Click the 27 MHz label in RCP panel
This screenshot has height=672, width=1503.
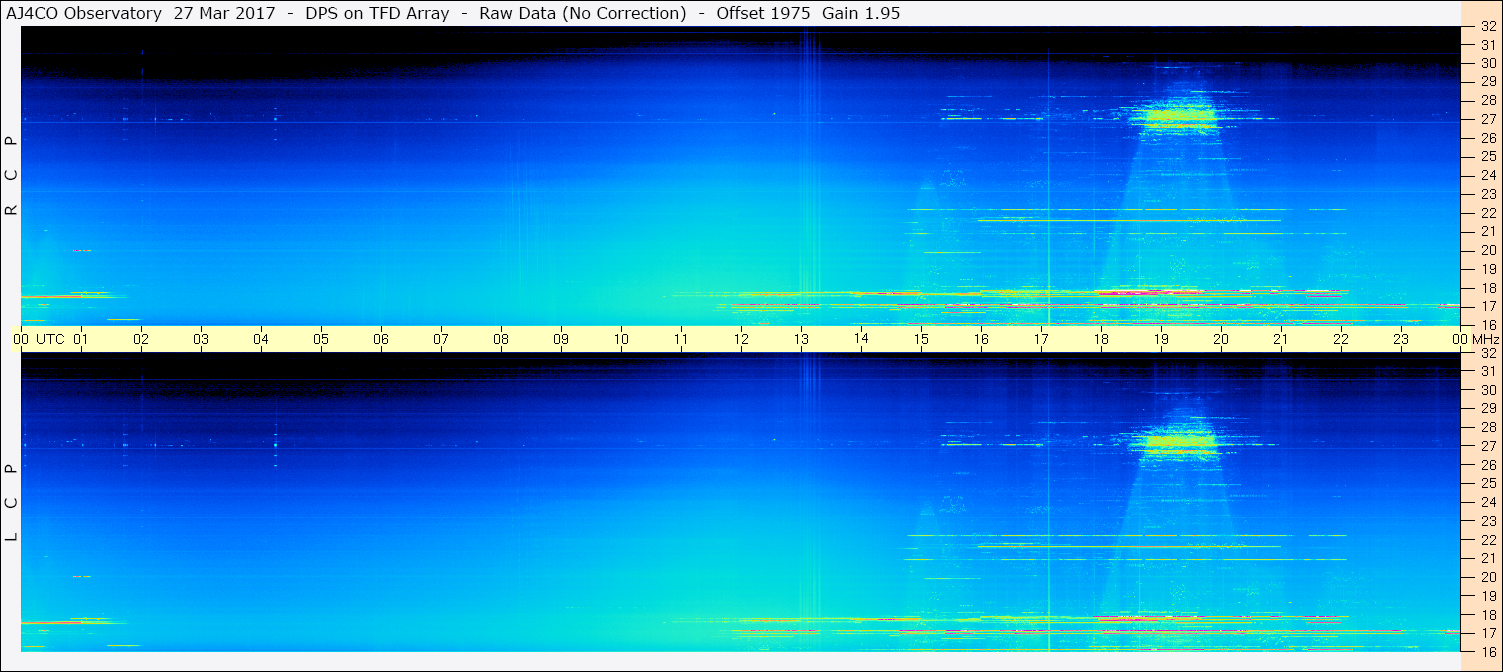(x=1487, y=119)
